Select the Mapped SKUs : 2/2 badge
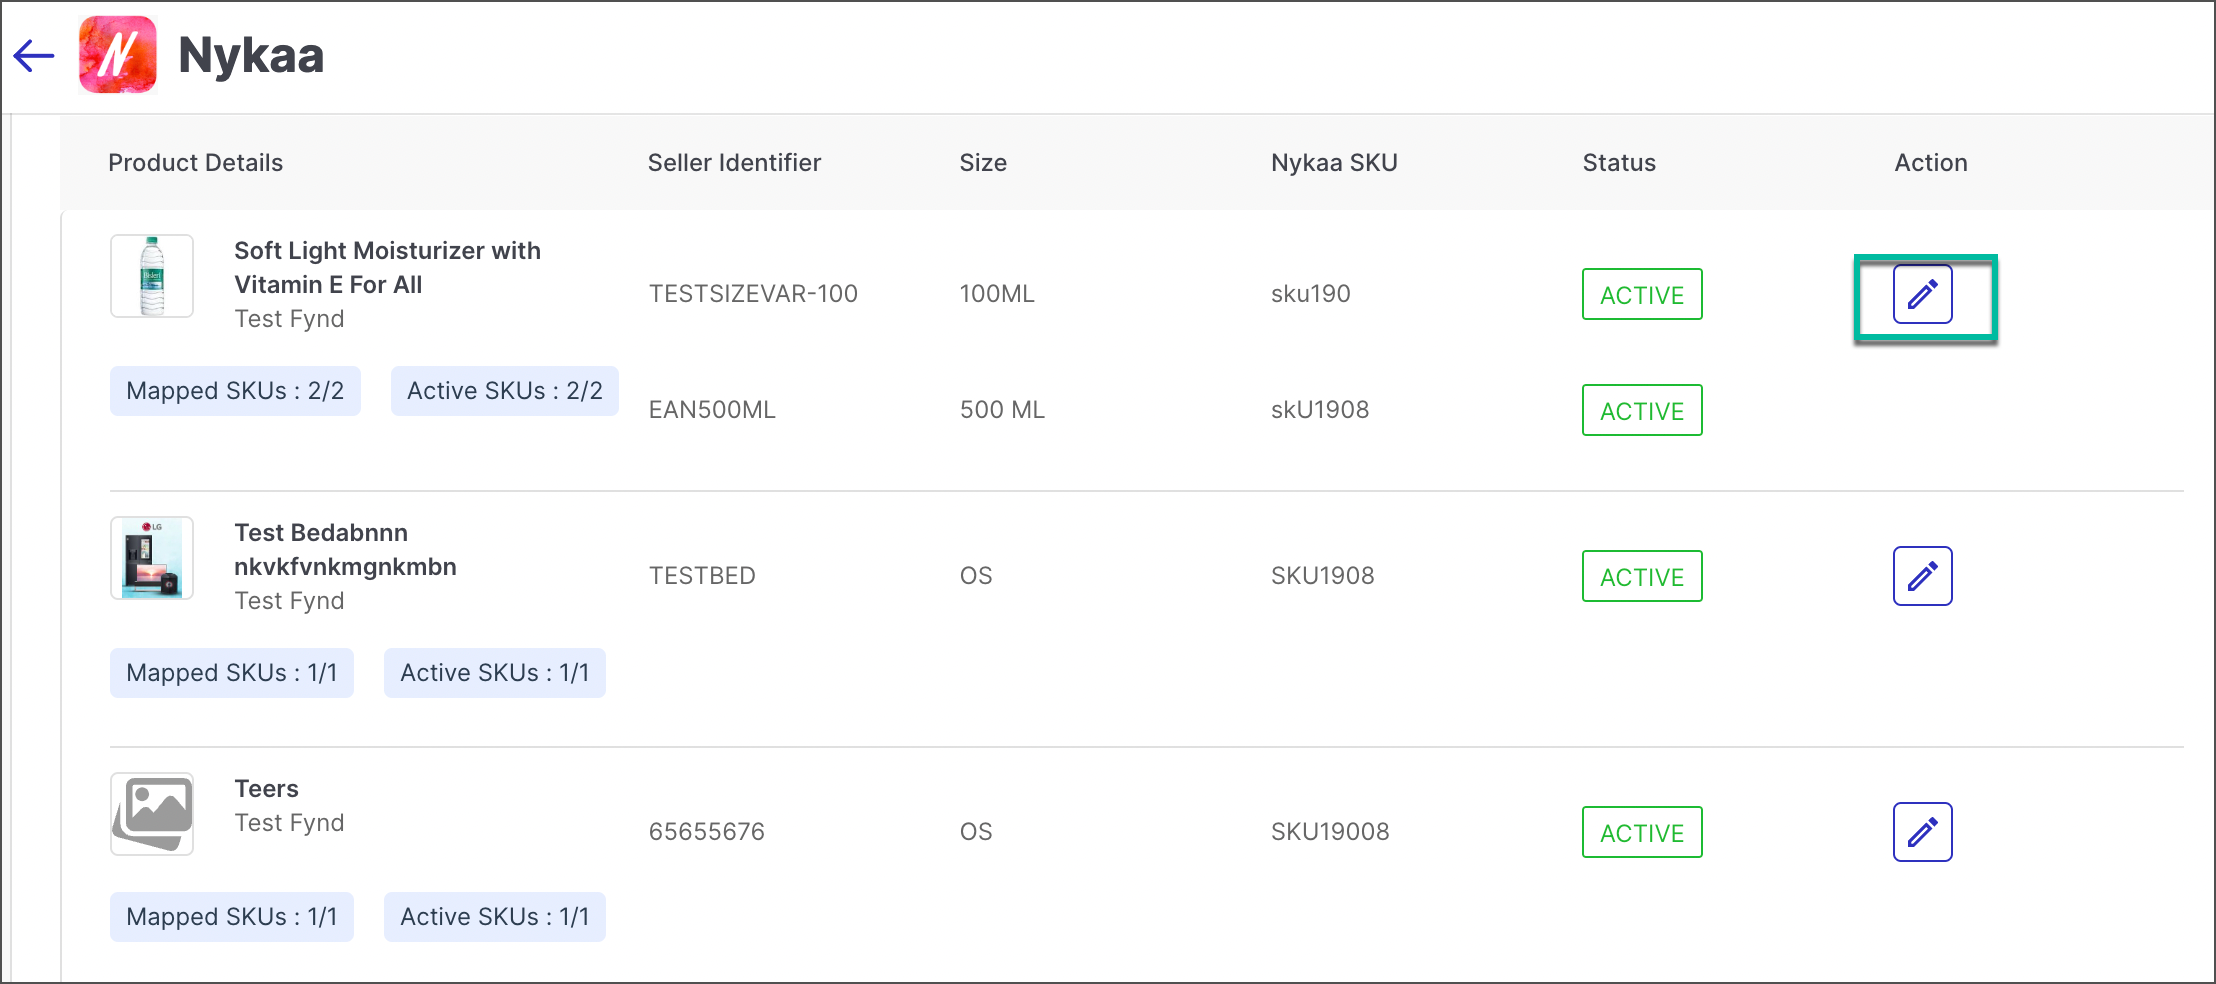Image resolution: width=2216 pixels, height=984 pixels. (x=235, y=391)
